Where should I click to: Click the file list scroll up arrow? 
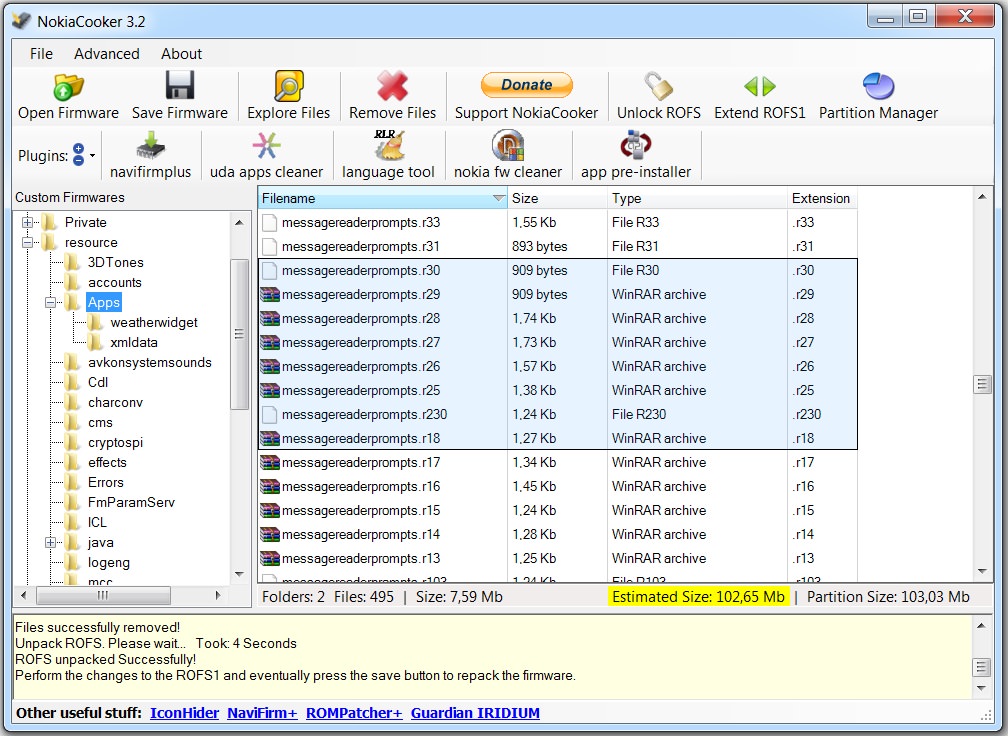tap(982, 197)
